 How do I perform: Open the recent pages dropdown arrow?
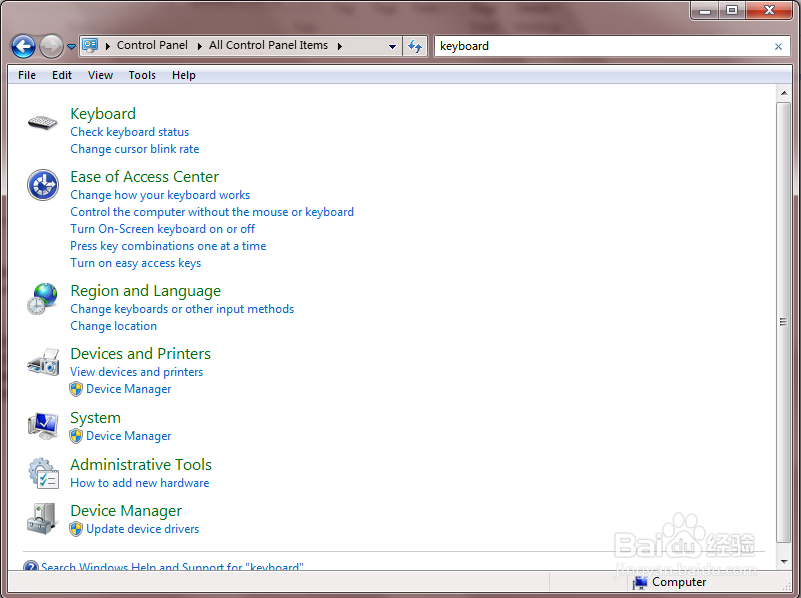pos(72,46)
